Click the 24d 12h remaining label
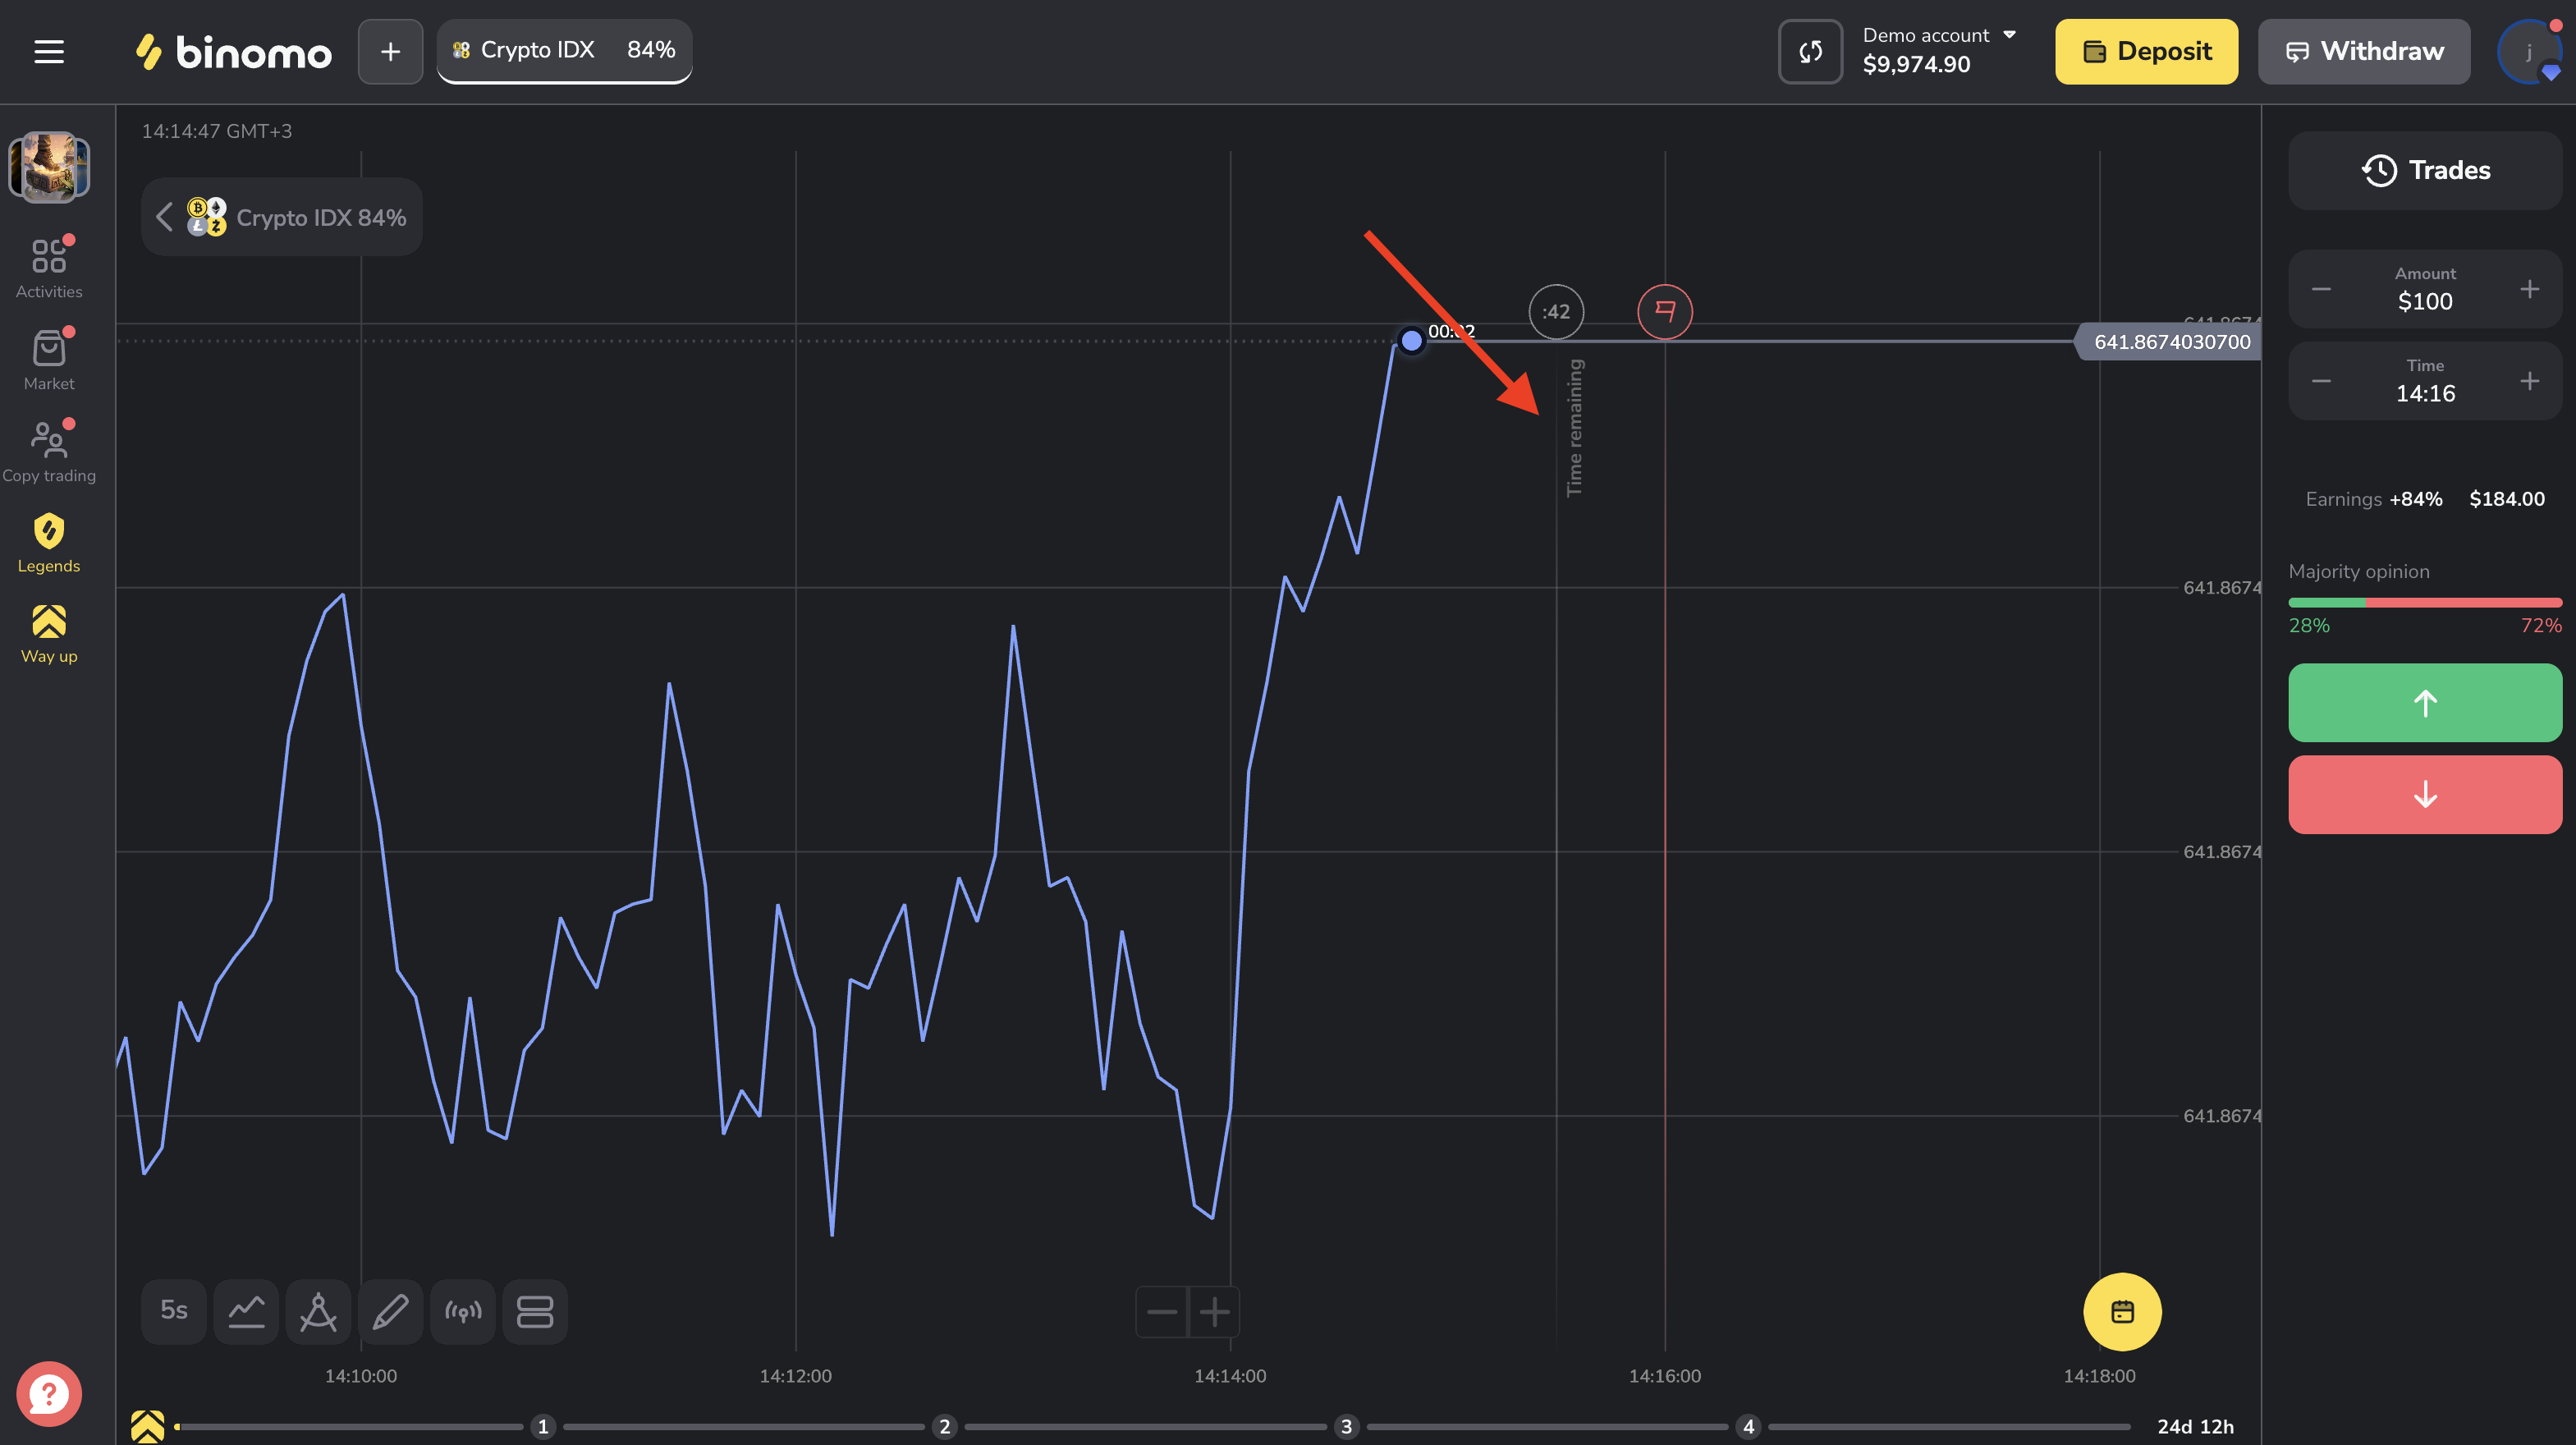2576x1445 pixels. coord(2195,1427)
